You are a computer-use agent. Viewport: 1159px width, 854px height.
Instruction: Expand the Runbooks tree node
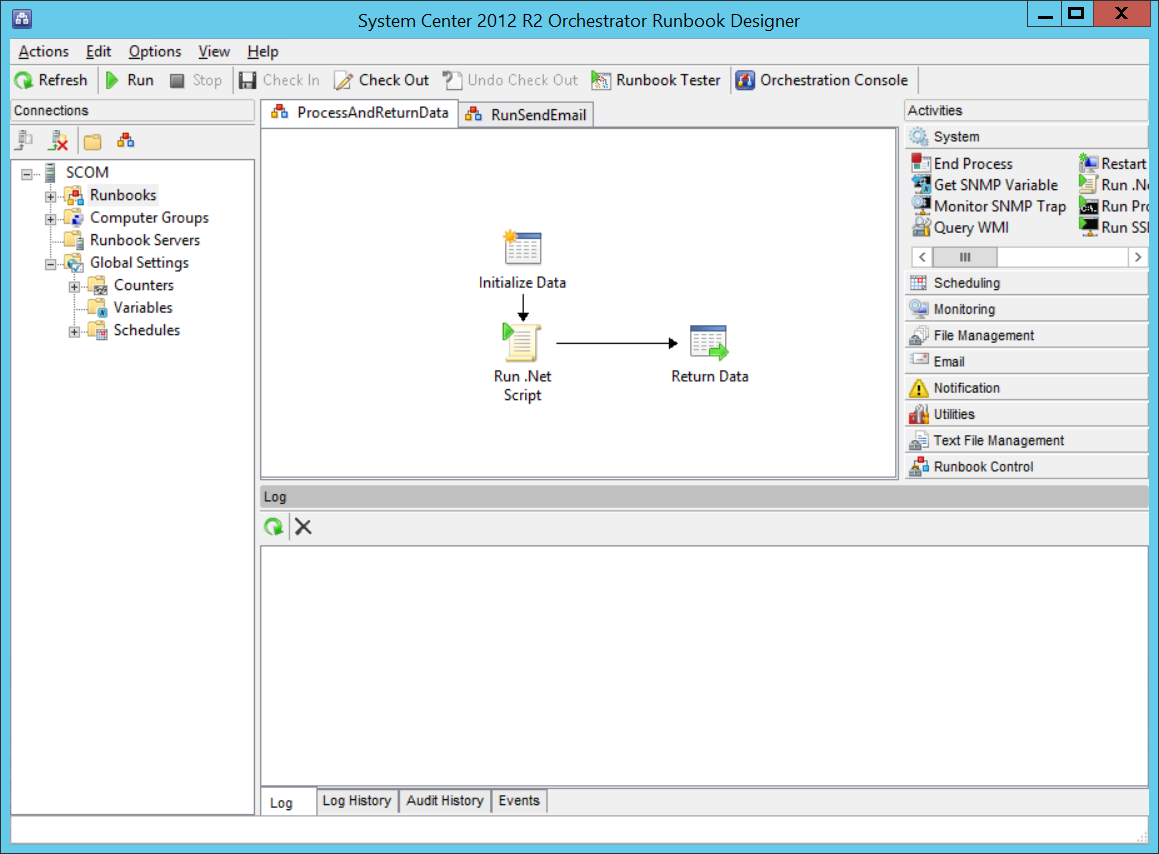point(50,197)
